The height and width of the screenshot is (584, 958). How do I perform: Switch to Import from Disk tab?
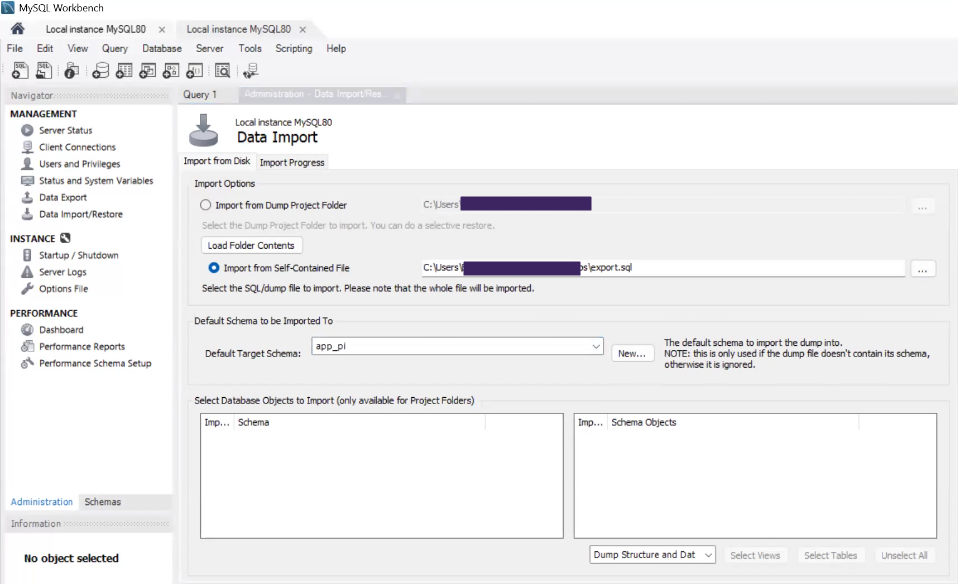(217, 161)
